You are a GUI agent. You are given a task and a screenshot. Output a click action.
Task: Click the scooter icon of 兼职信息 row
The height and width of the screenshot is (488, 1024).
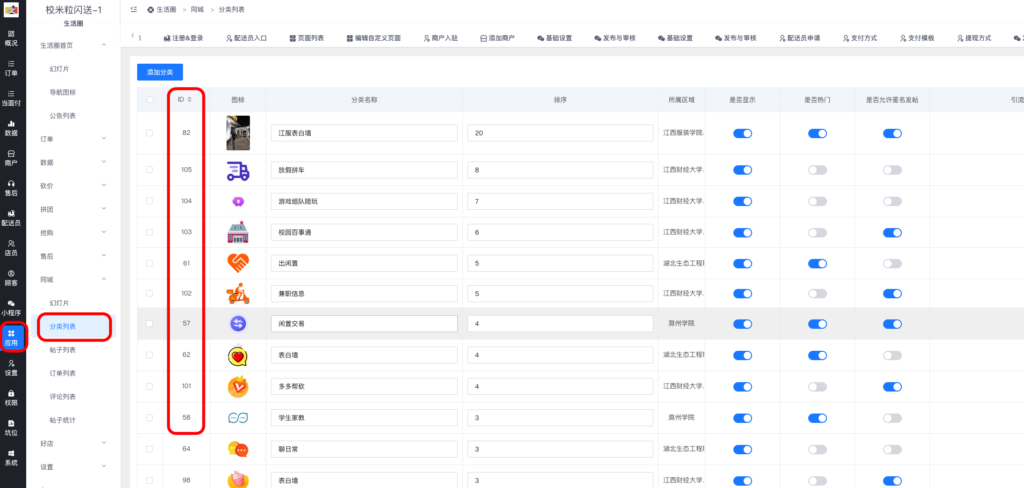[238, 294]
